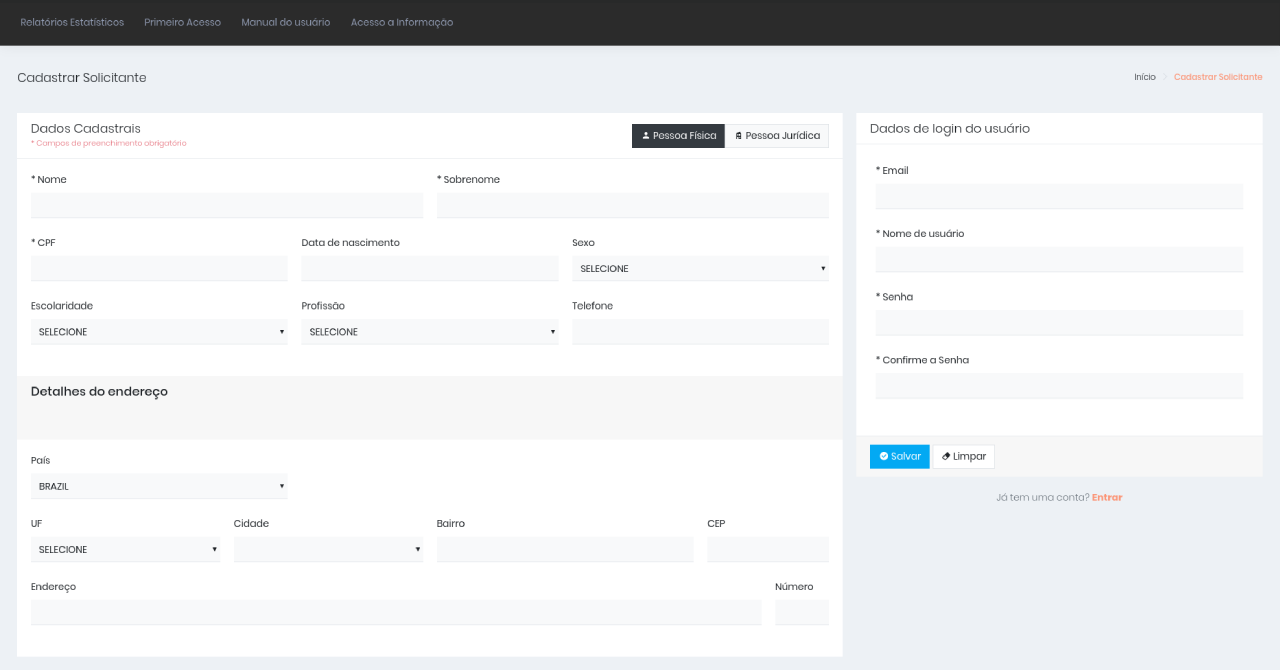Click the Salvar button

[x=899, y=457]
